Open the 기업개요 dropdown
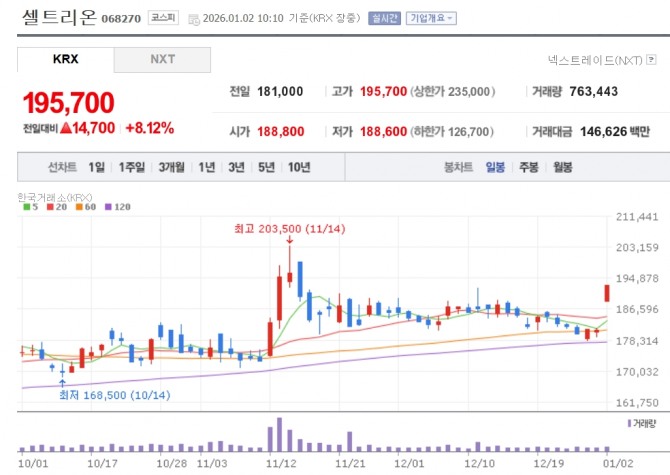 (x=431, y=18)
